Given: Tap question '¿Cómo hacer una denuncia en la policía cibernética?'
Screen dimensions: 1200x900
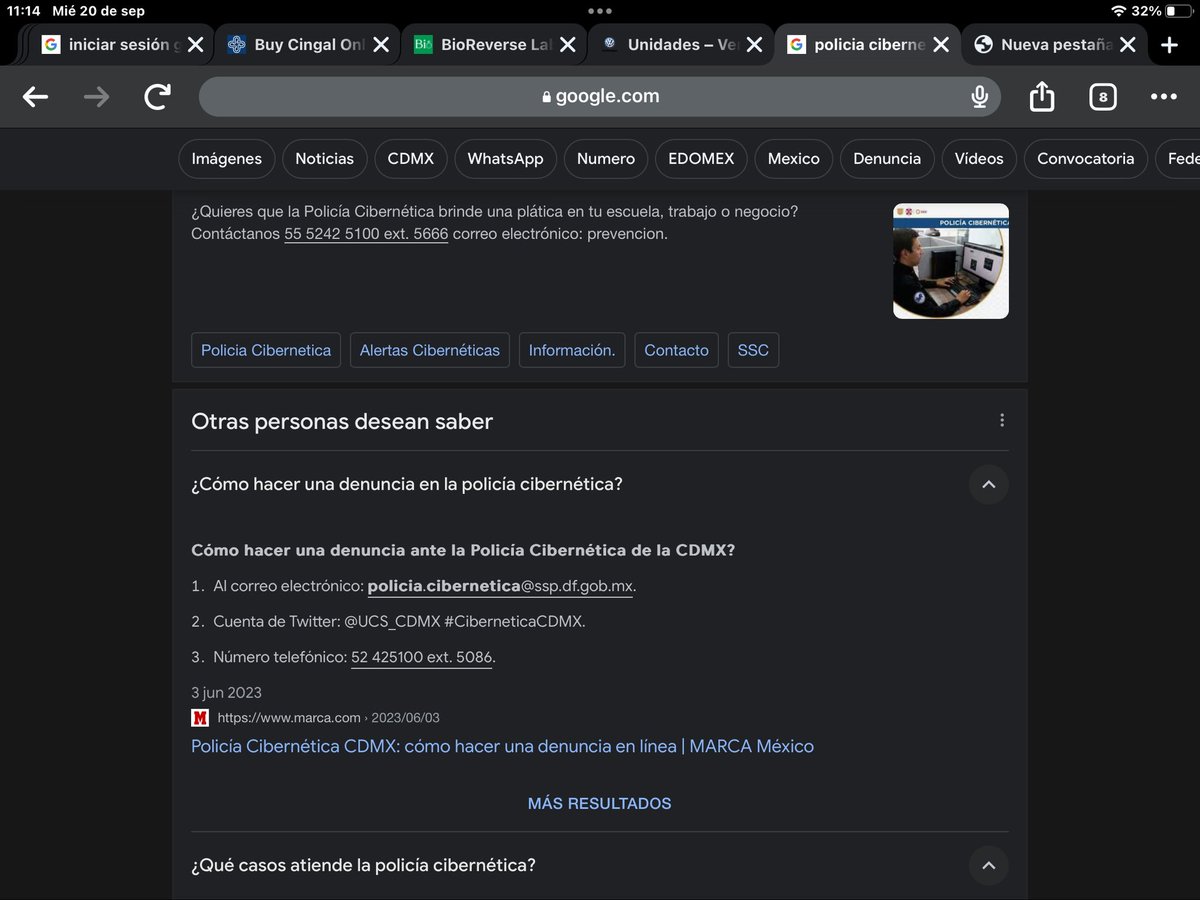Looking at the screenshot, I should coord(407,484).
